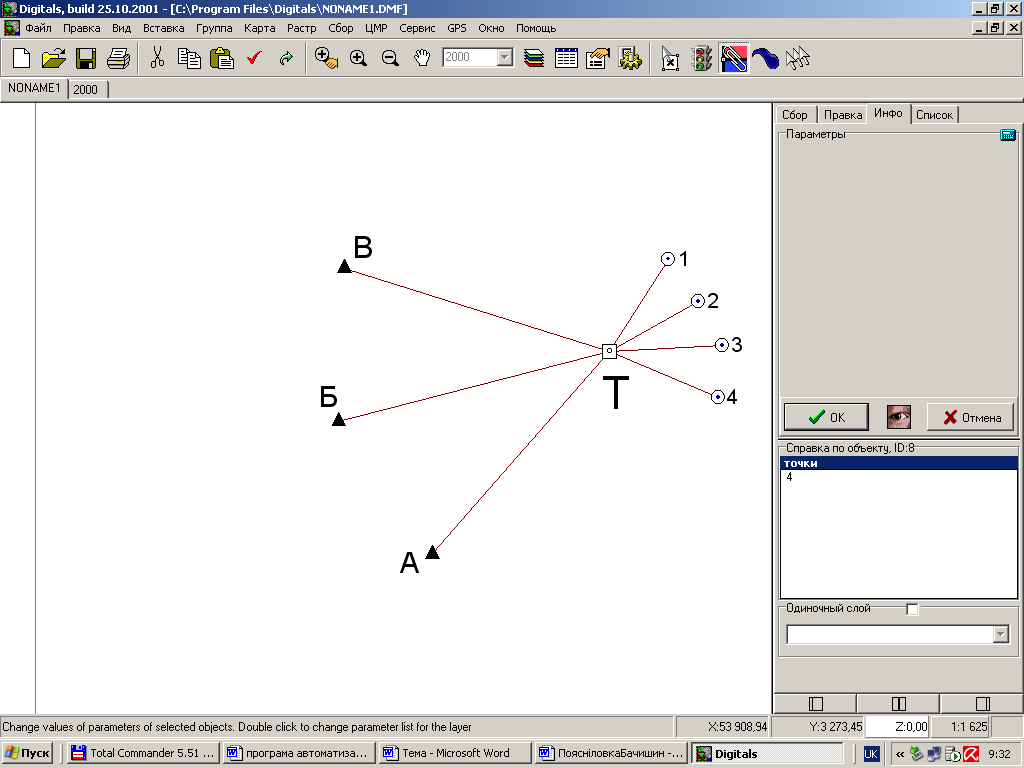Click the left panel layout button
This screenshot has width=1024, height=768.
click(x=815, y=703)
